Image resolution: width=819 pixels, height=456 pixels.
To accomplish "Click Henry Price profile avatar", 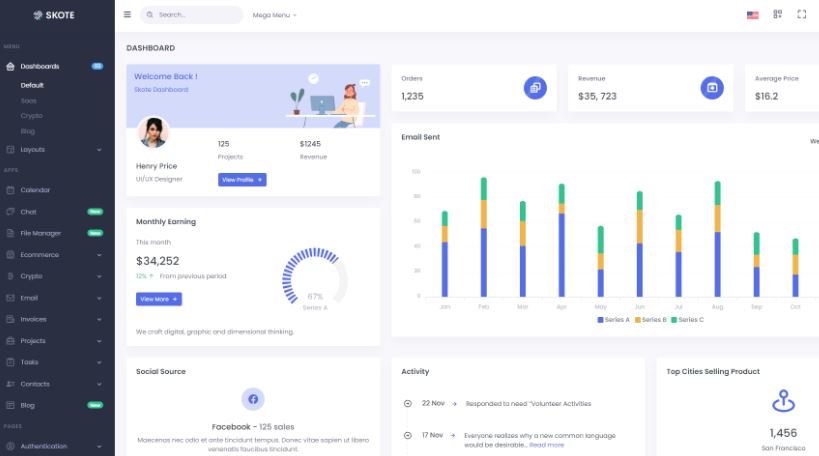I will [153, 132].
